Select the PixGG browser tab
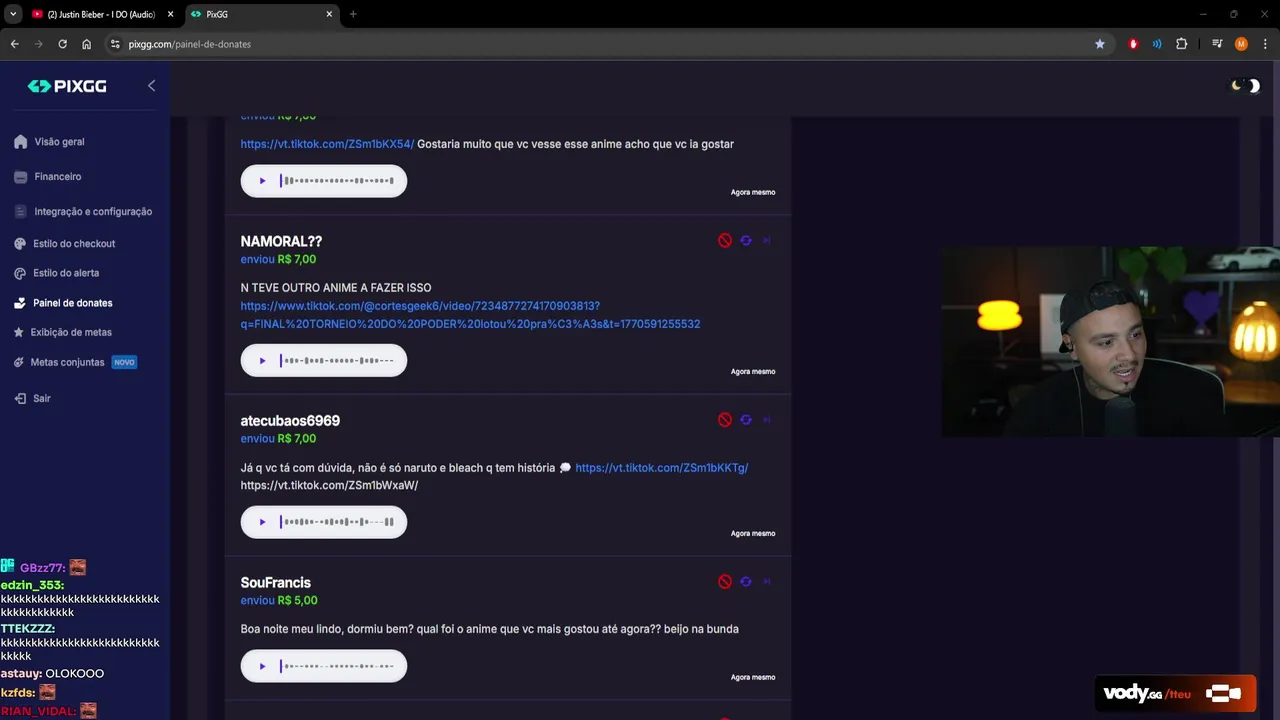The width and height of the screenshot is (1280, 720). [260, 14]
